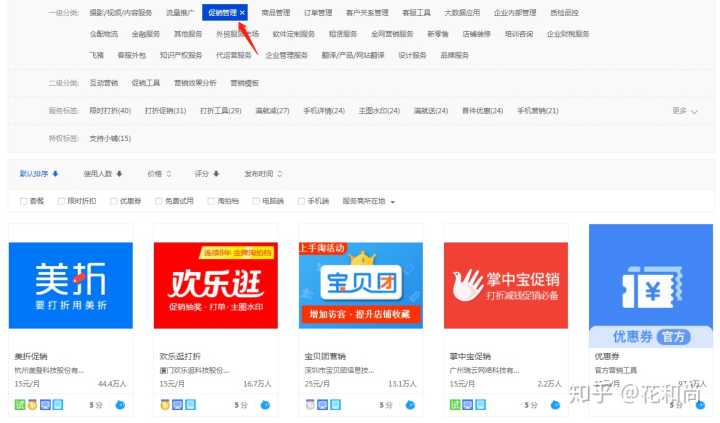Check the 限时折扣 checkbox

(x=60, y=201)
